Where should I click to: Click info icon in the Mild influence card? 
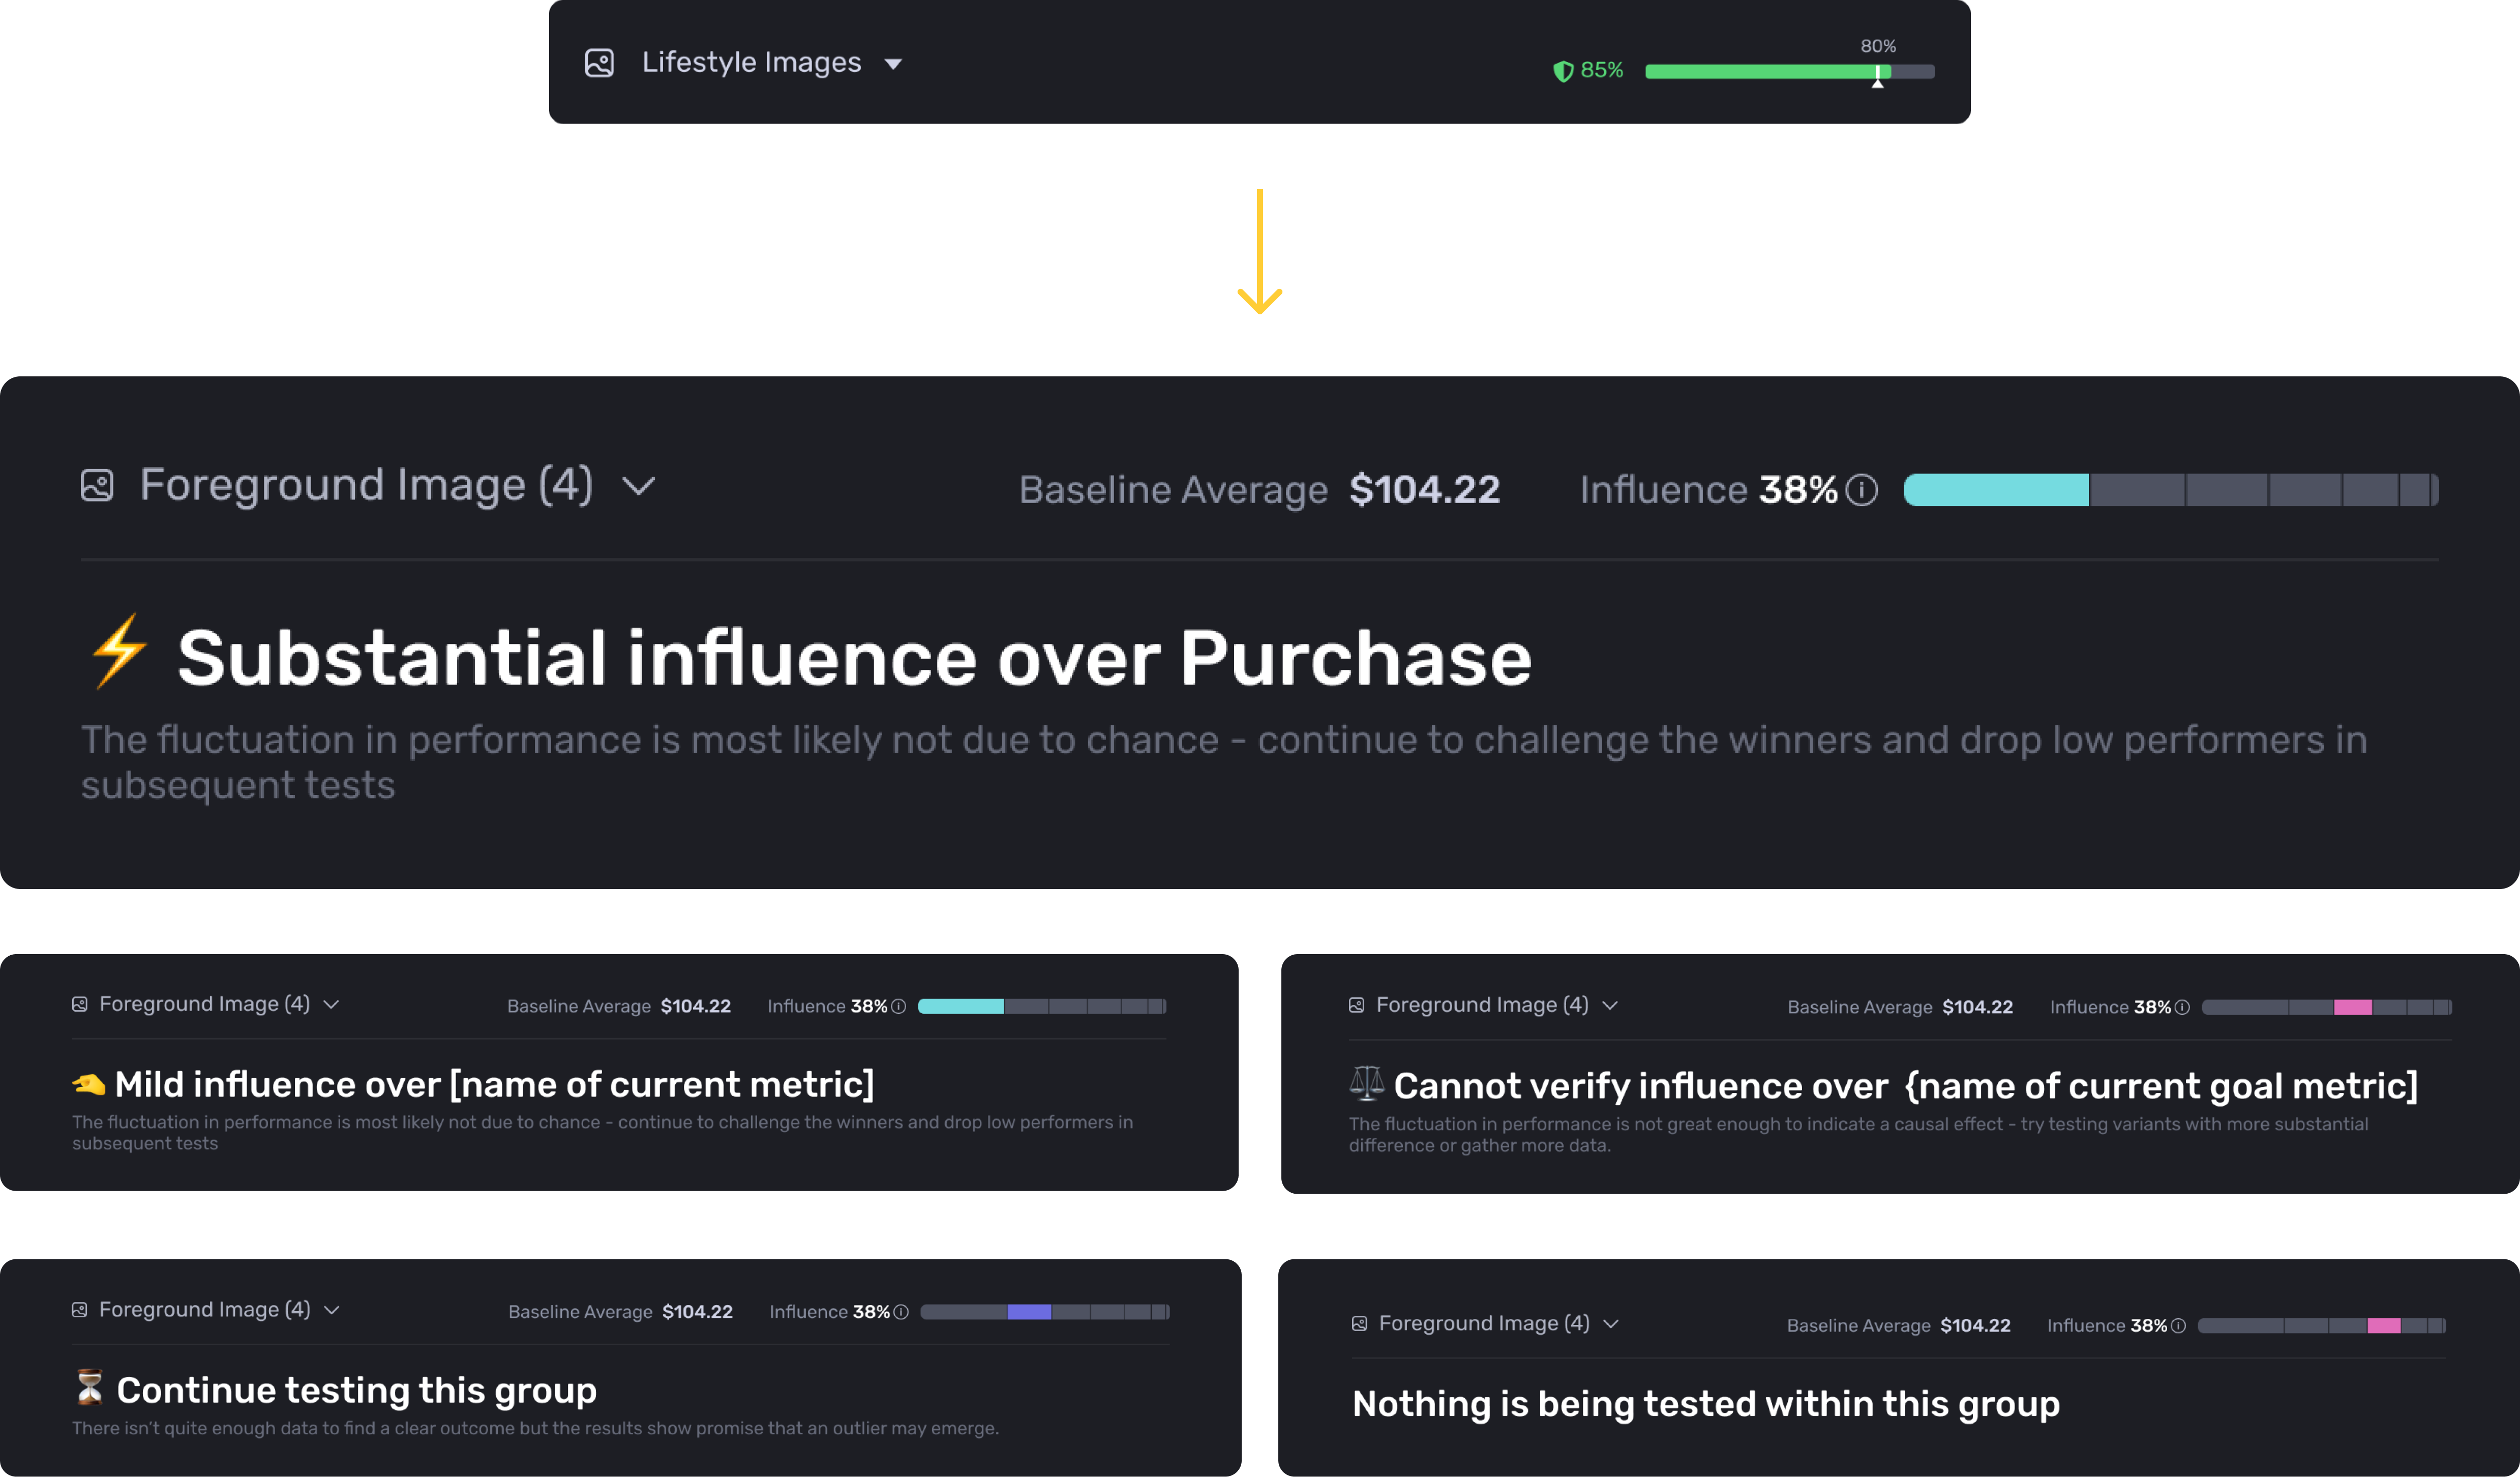(x=898, y=1007)
